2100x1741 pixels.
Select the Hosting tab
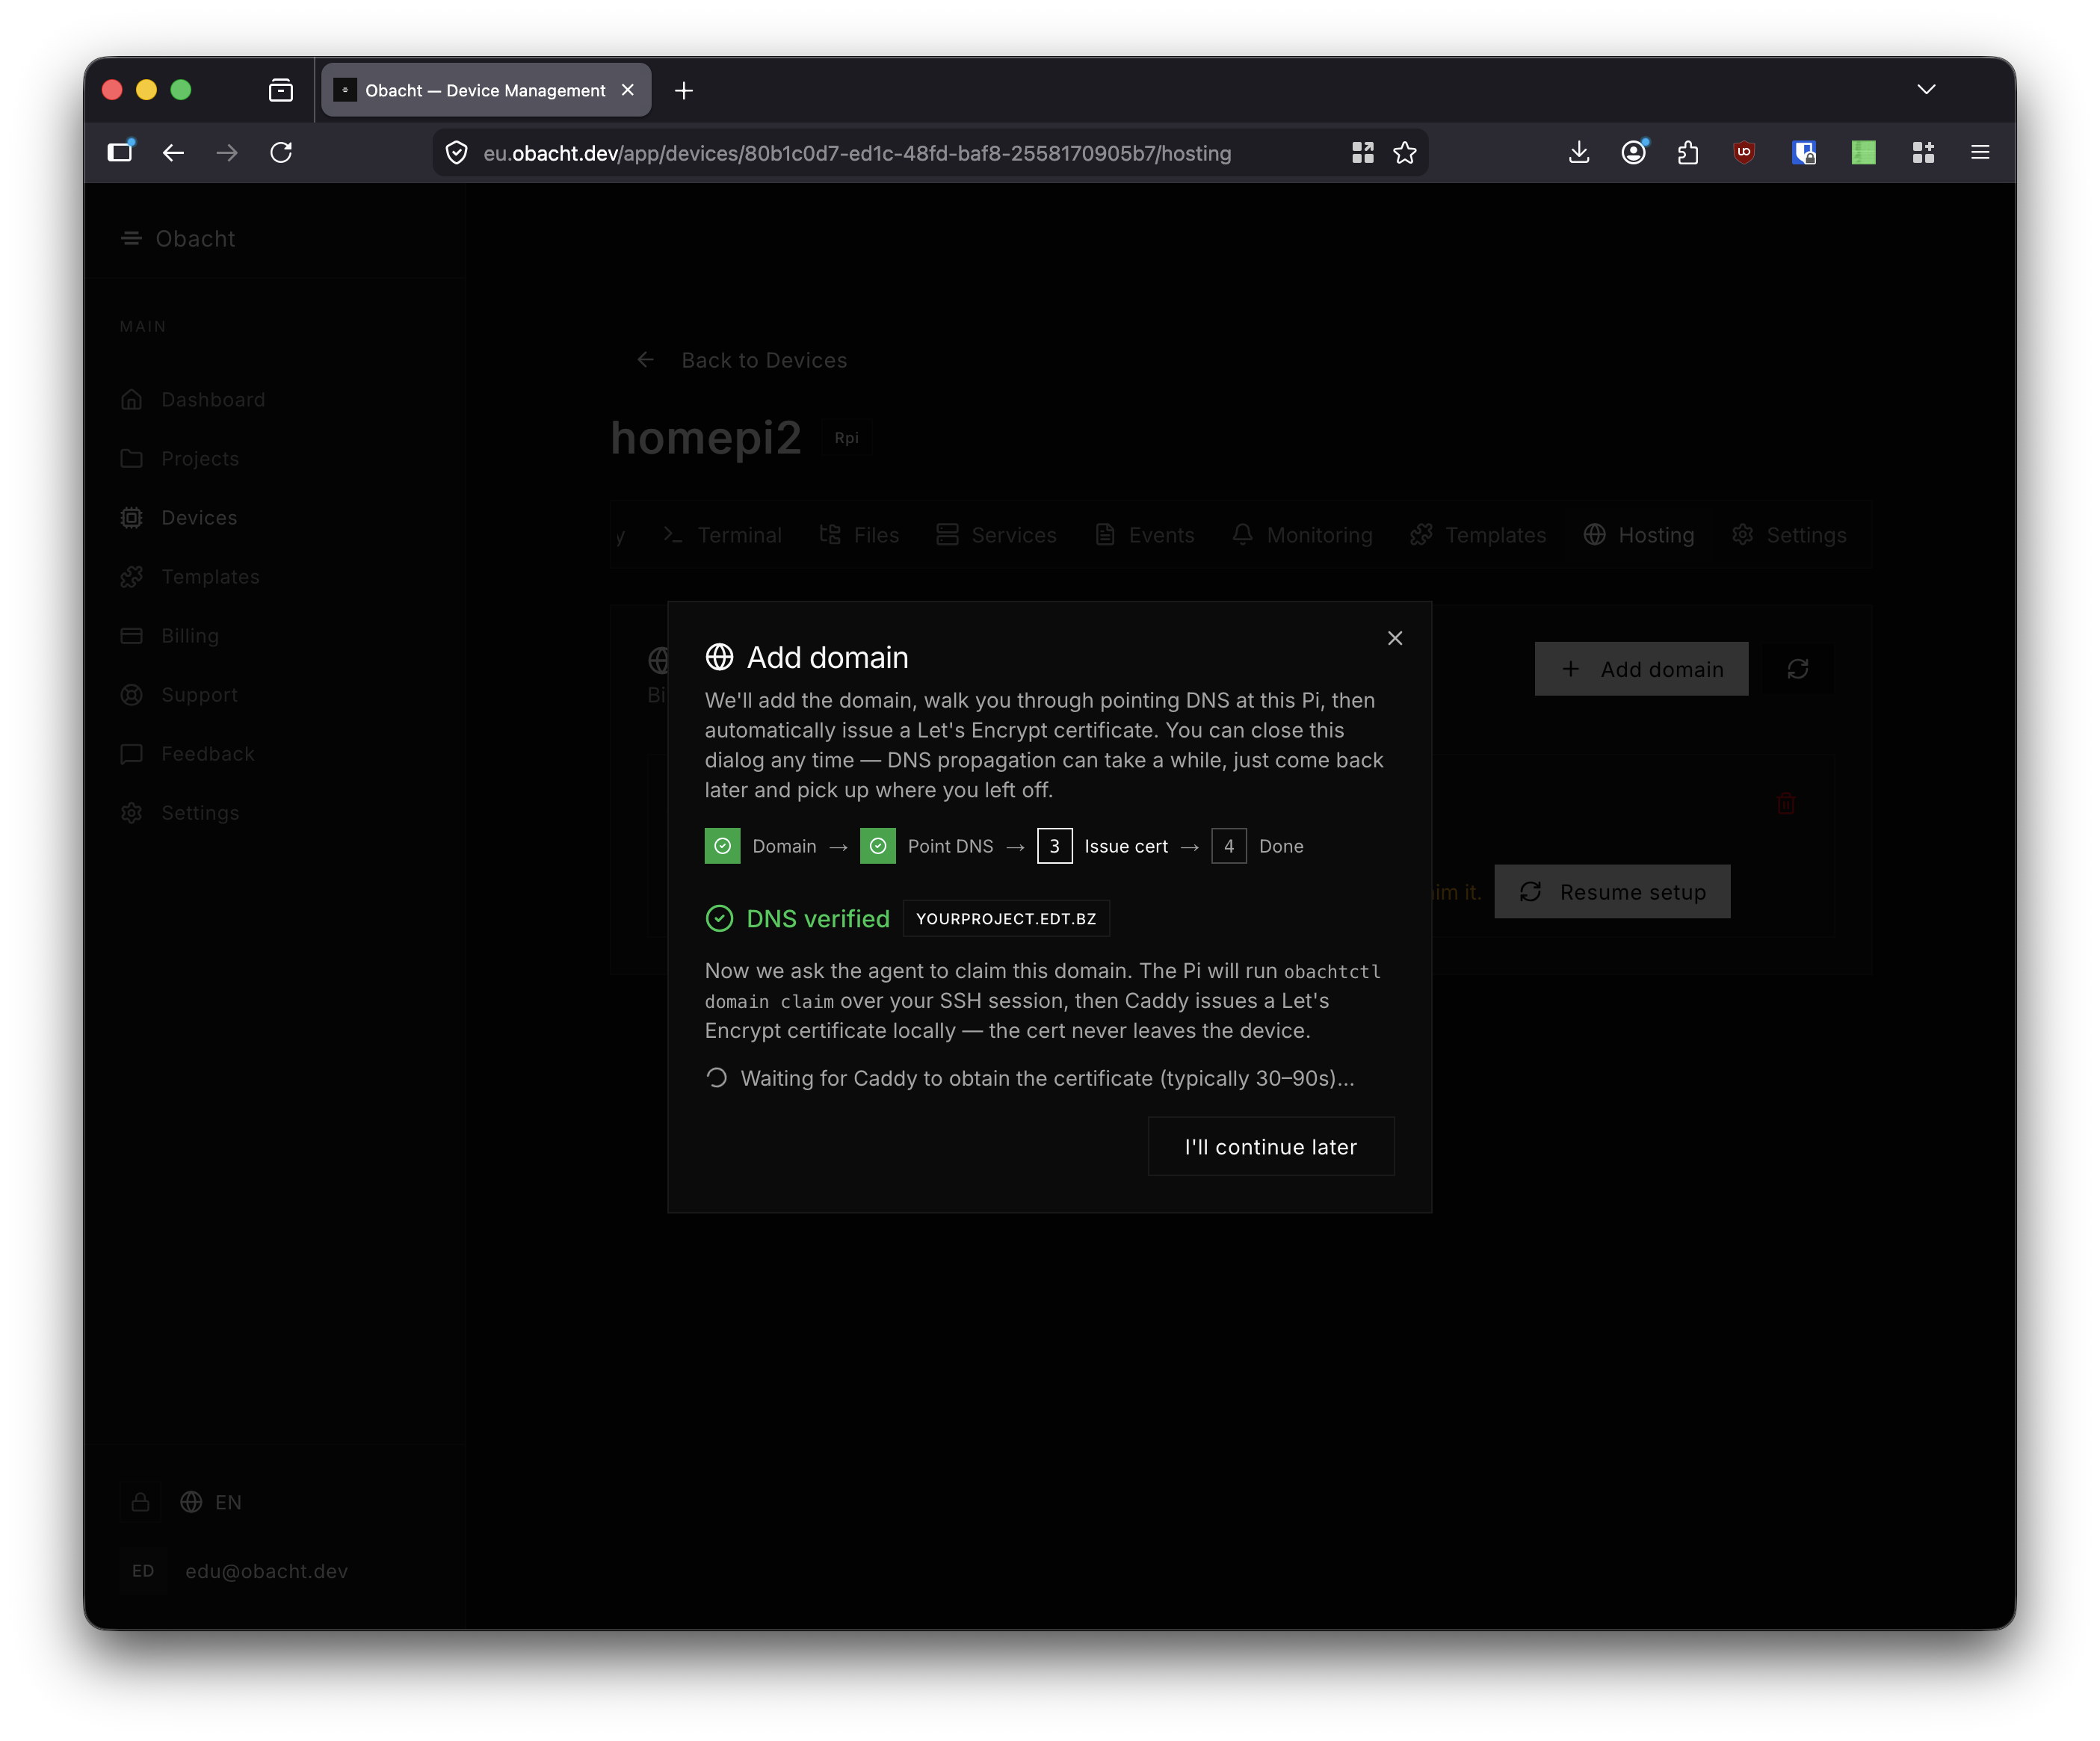(1639, 535)
